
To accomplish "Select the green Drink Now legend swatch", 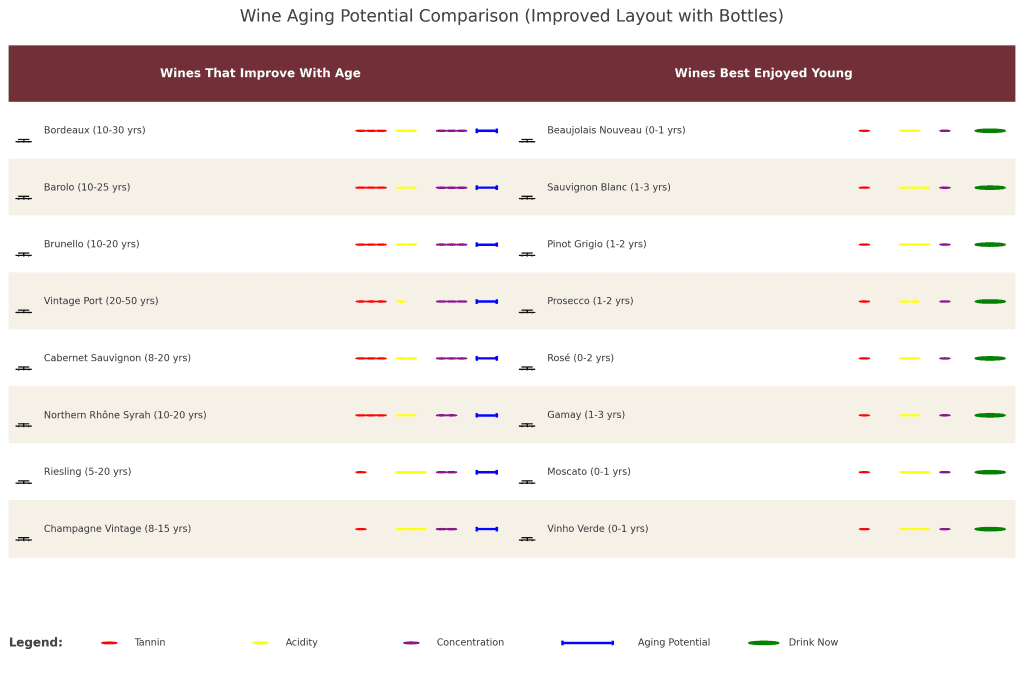I will tap(763, 643).
